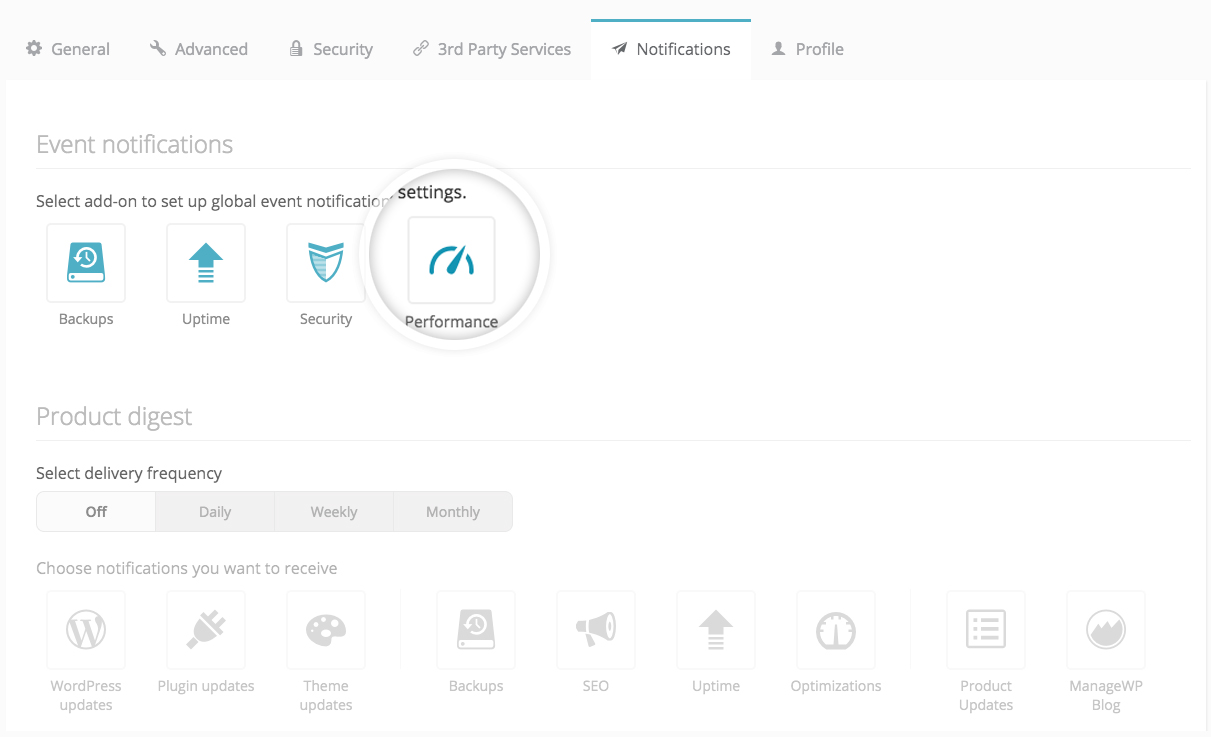This screenshot has height=737, width=1211.
Task: Open the 3rd Party Services tab
Action: 492,49
